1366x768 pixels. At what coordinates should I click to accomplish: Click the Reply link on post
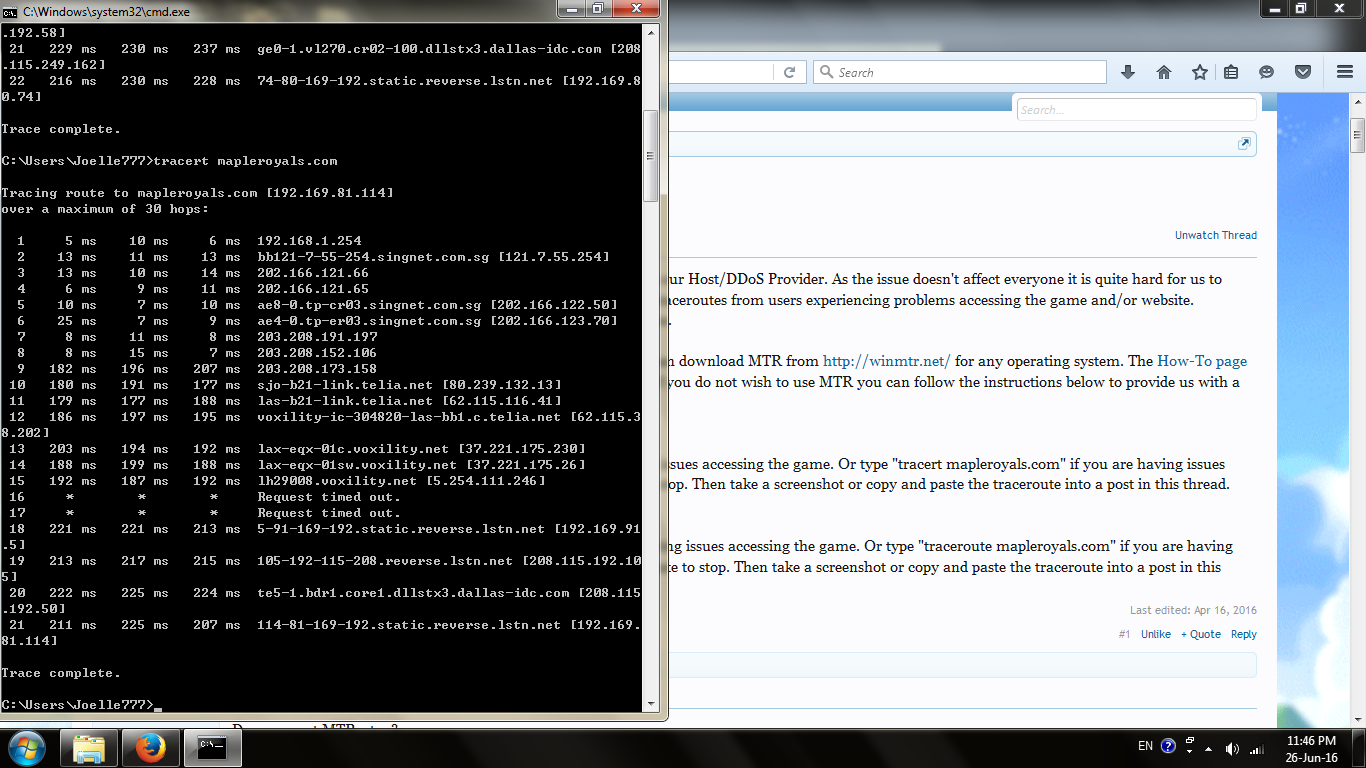pos(1243,634)
